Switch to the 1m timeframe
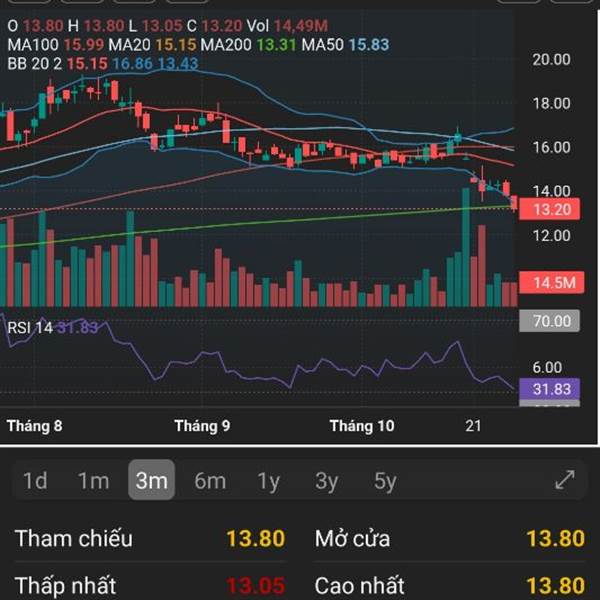This screenshot has width=600, height=600. pos(93,481)
